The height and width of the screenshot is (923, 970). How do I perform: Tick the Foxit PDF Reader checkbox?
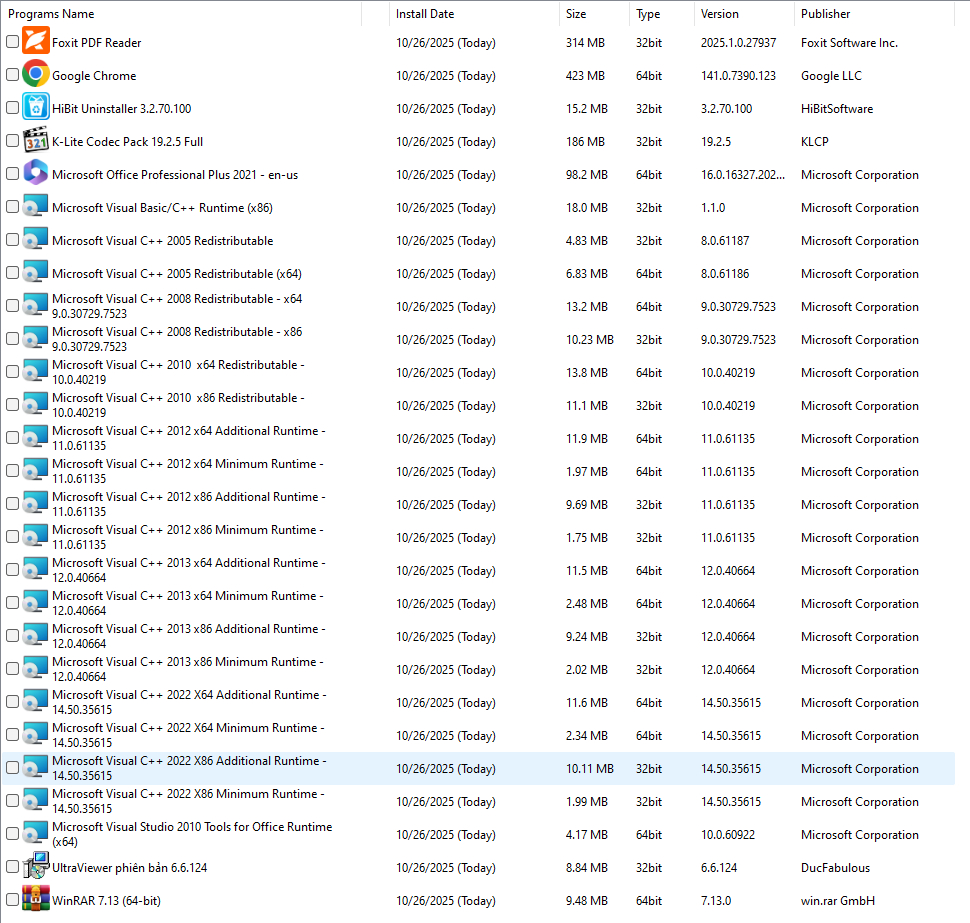[x=12, y=41]
